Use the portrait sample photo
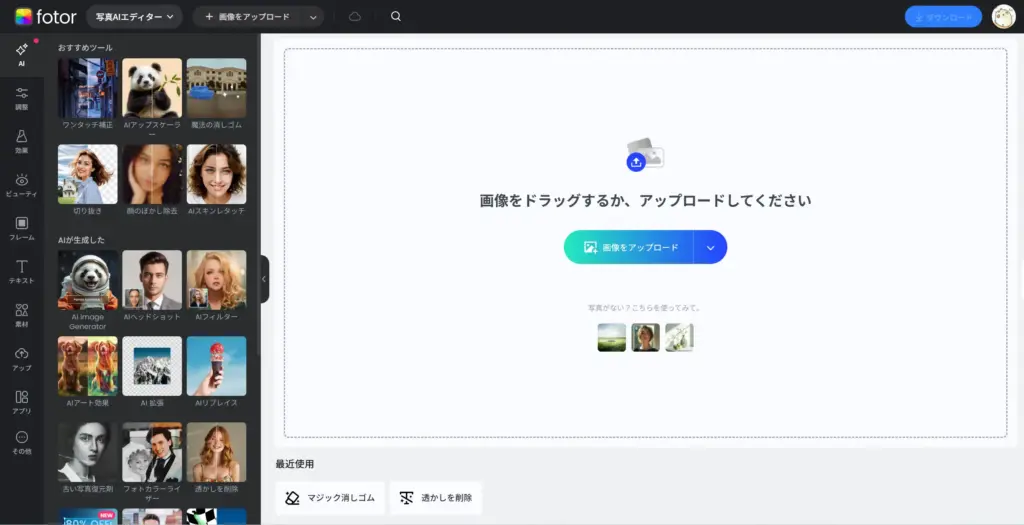Viewport: 1024px width, 525px height. [645, 338]
